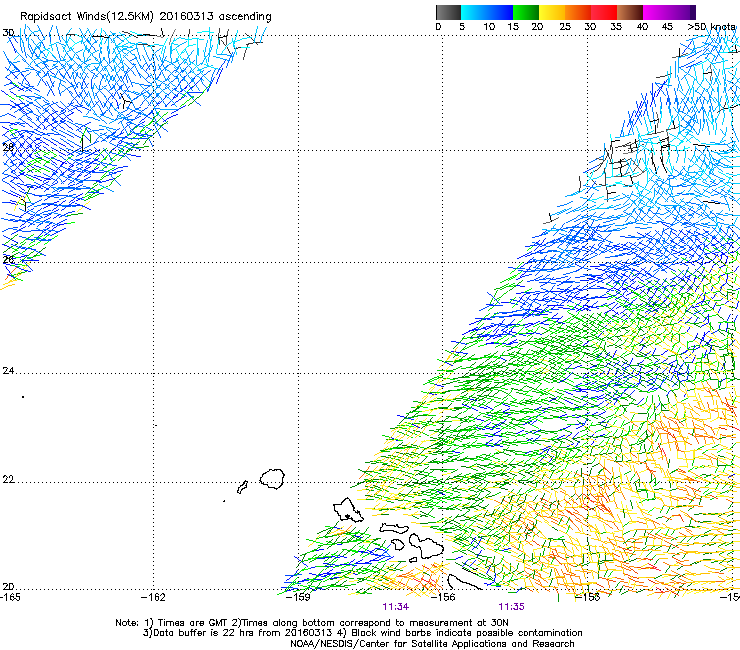The height and width of the screenshot is (650, 740).
Task: Click the cyan 5-10 knots legend segment
Action: pos(473,12)
